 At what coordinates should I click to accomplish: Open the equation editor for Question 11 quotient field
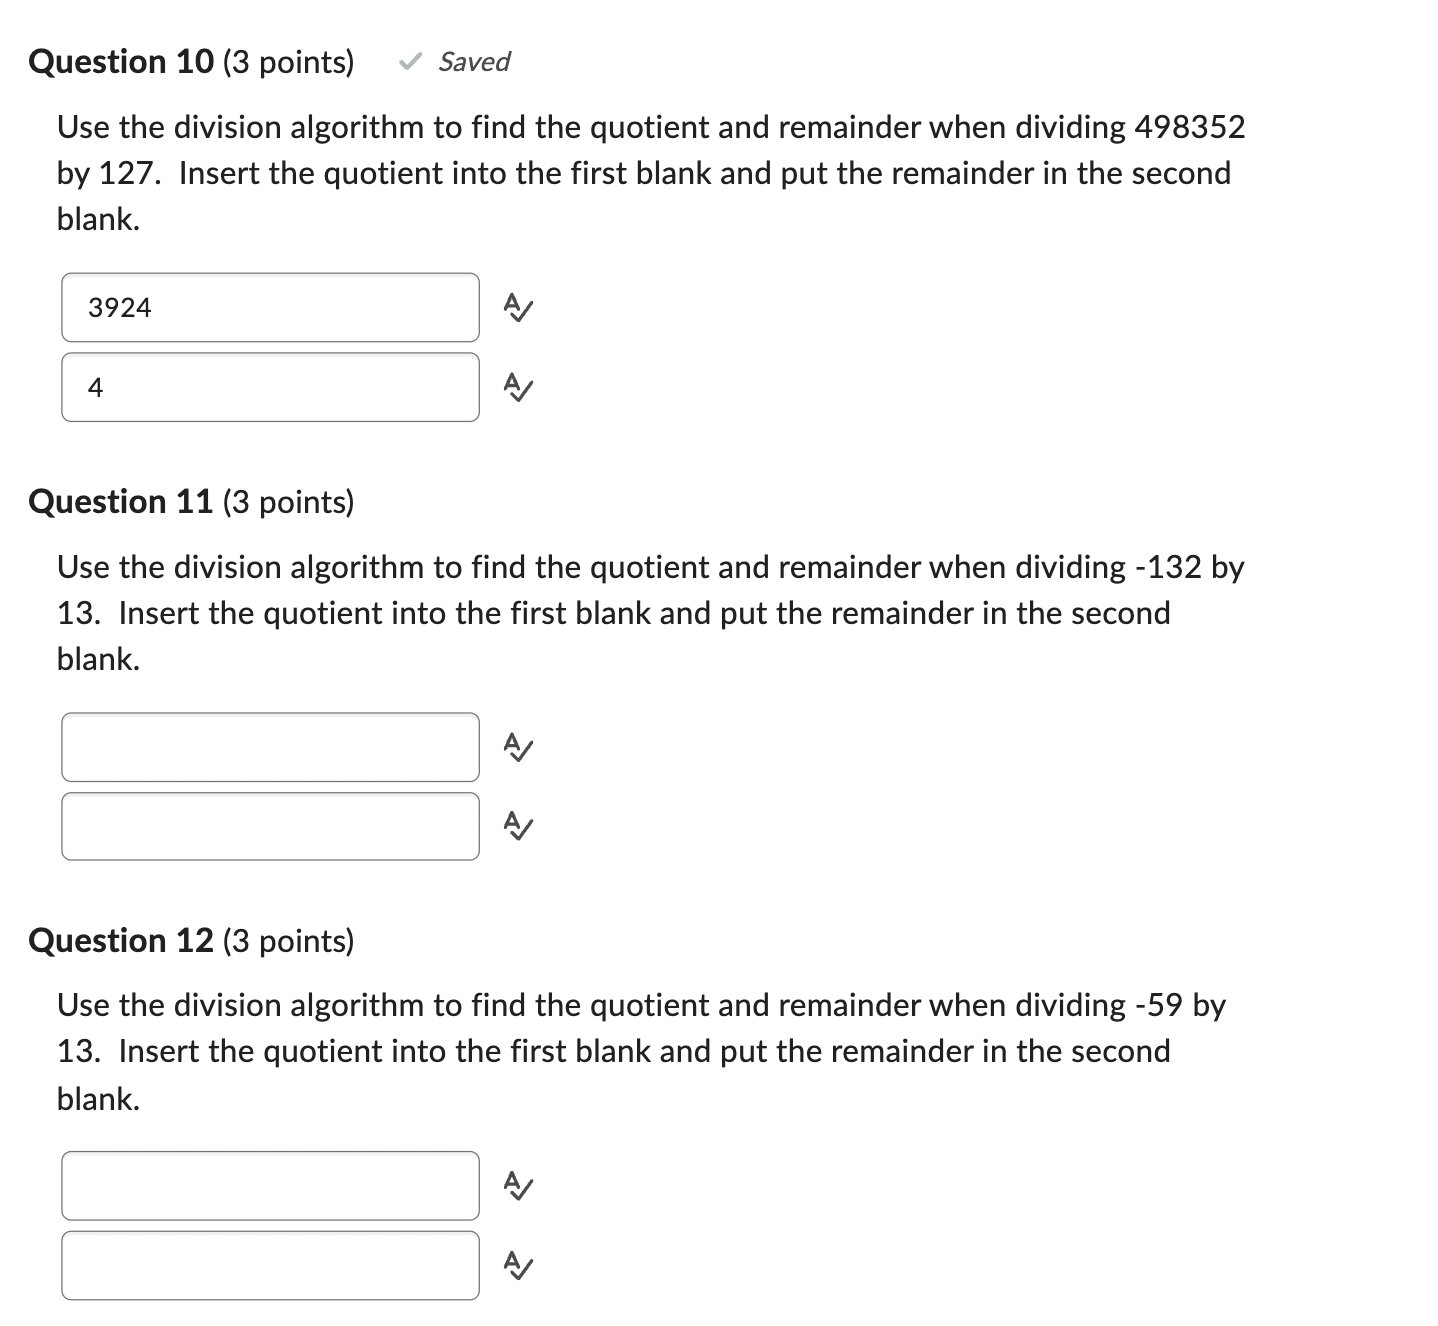click(517, 747)
